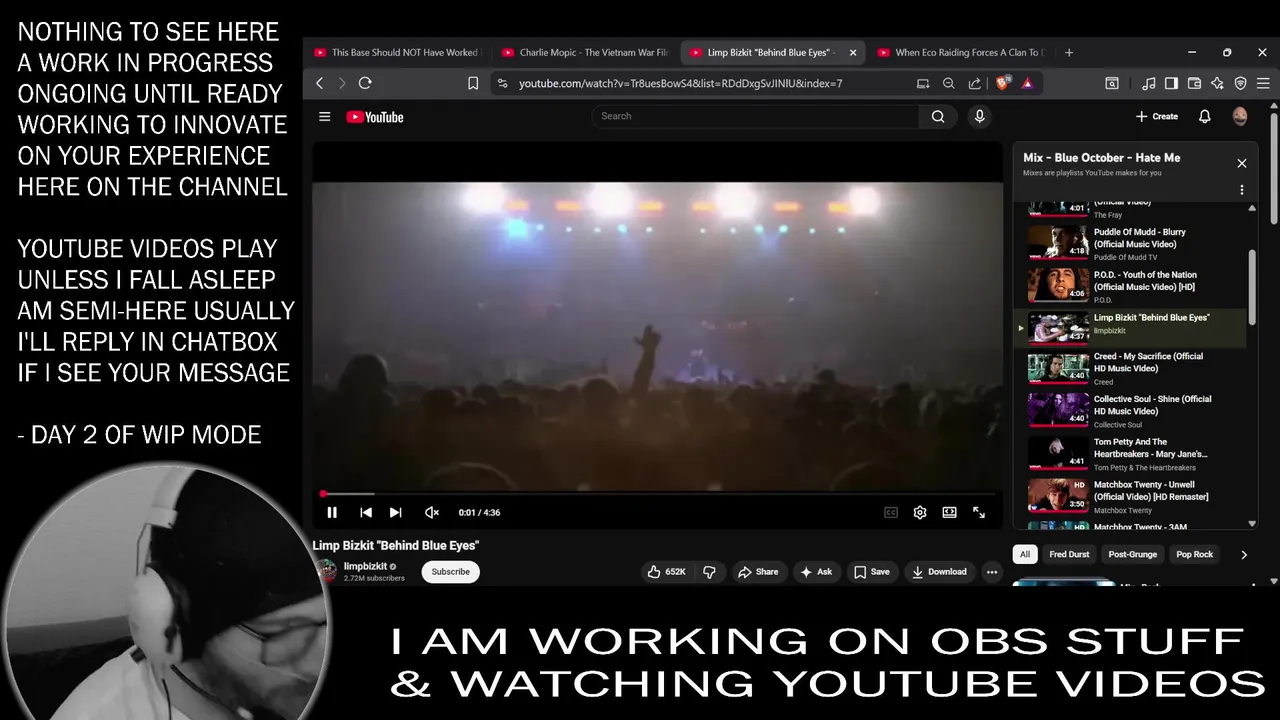Viewport: 1280px width, 720px height.
Task: Share this page from the address bar icon
Action: tap(975, 84)
